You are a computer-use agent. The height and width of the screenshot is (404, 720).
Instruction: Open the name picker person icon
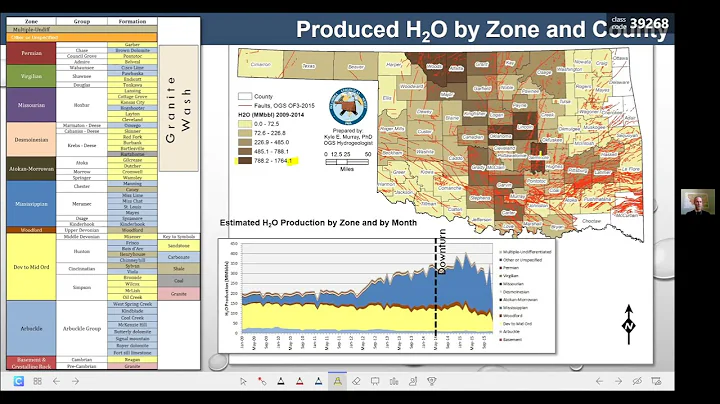[413, 381]
